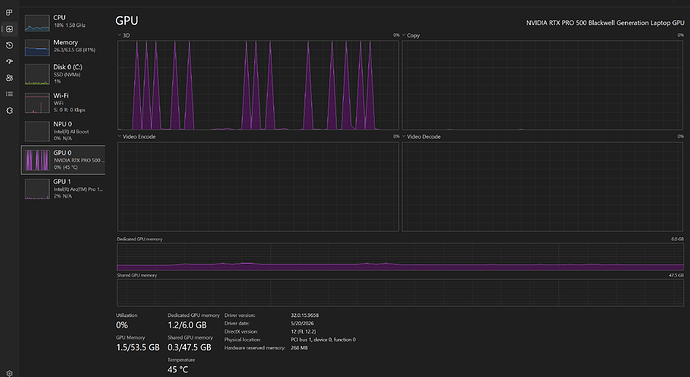Screen dimensions: 690x377
Task: Click the PCI bus 1 physical location
Action: click(x=323, y=340)
